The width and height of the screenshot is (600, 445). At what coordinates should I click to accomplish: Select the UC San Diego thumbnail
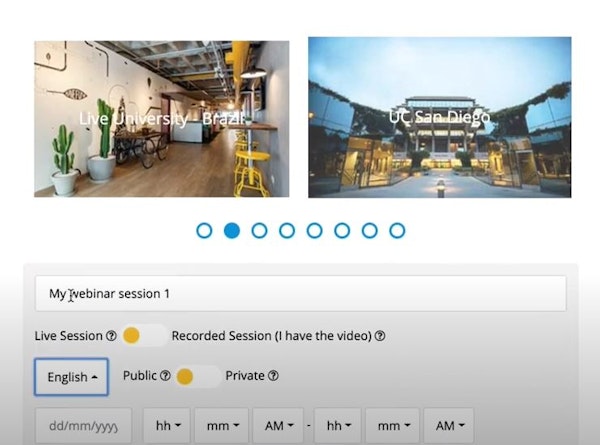[x=440, y=117]
